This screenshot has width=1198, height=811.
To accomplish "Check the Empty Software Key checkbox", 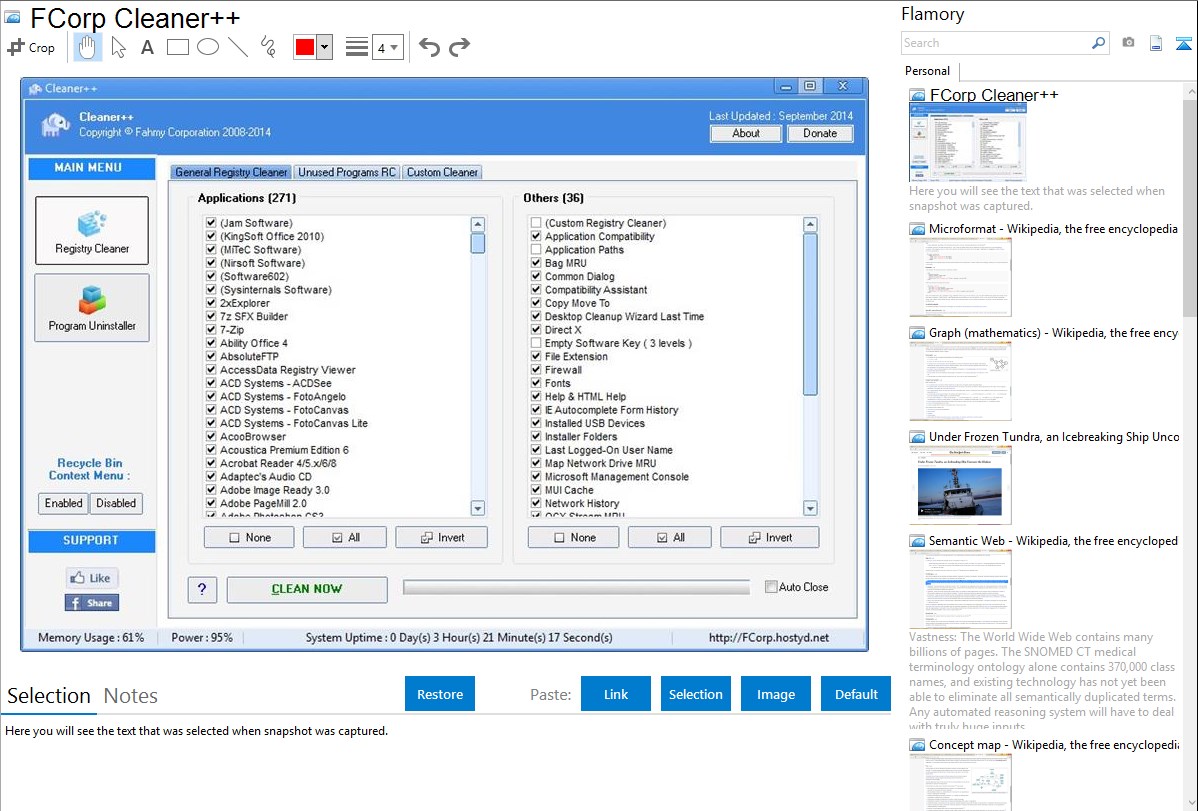I will 536,343.
